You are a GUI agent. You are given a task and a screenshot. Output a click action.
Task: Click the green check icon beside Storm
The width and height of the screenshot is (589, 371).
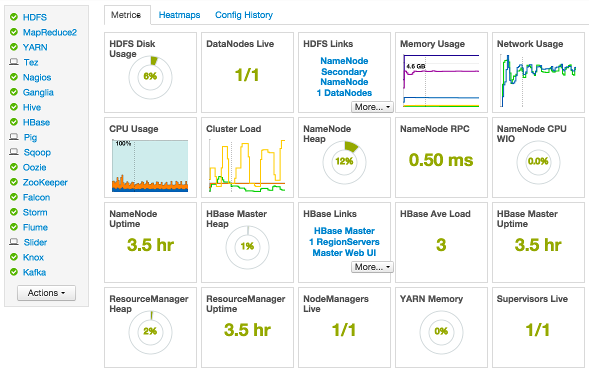point(14,212)
